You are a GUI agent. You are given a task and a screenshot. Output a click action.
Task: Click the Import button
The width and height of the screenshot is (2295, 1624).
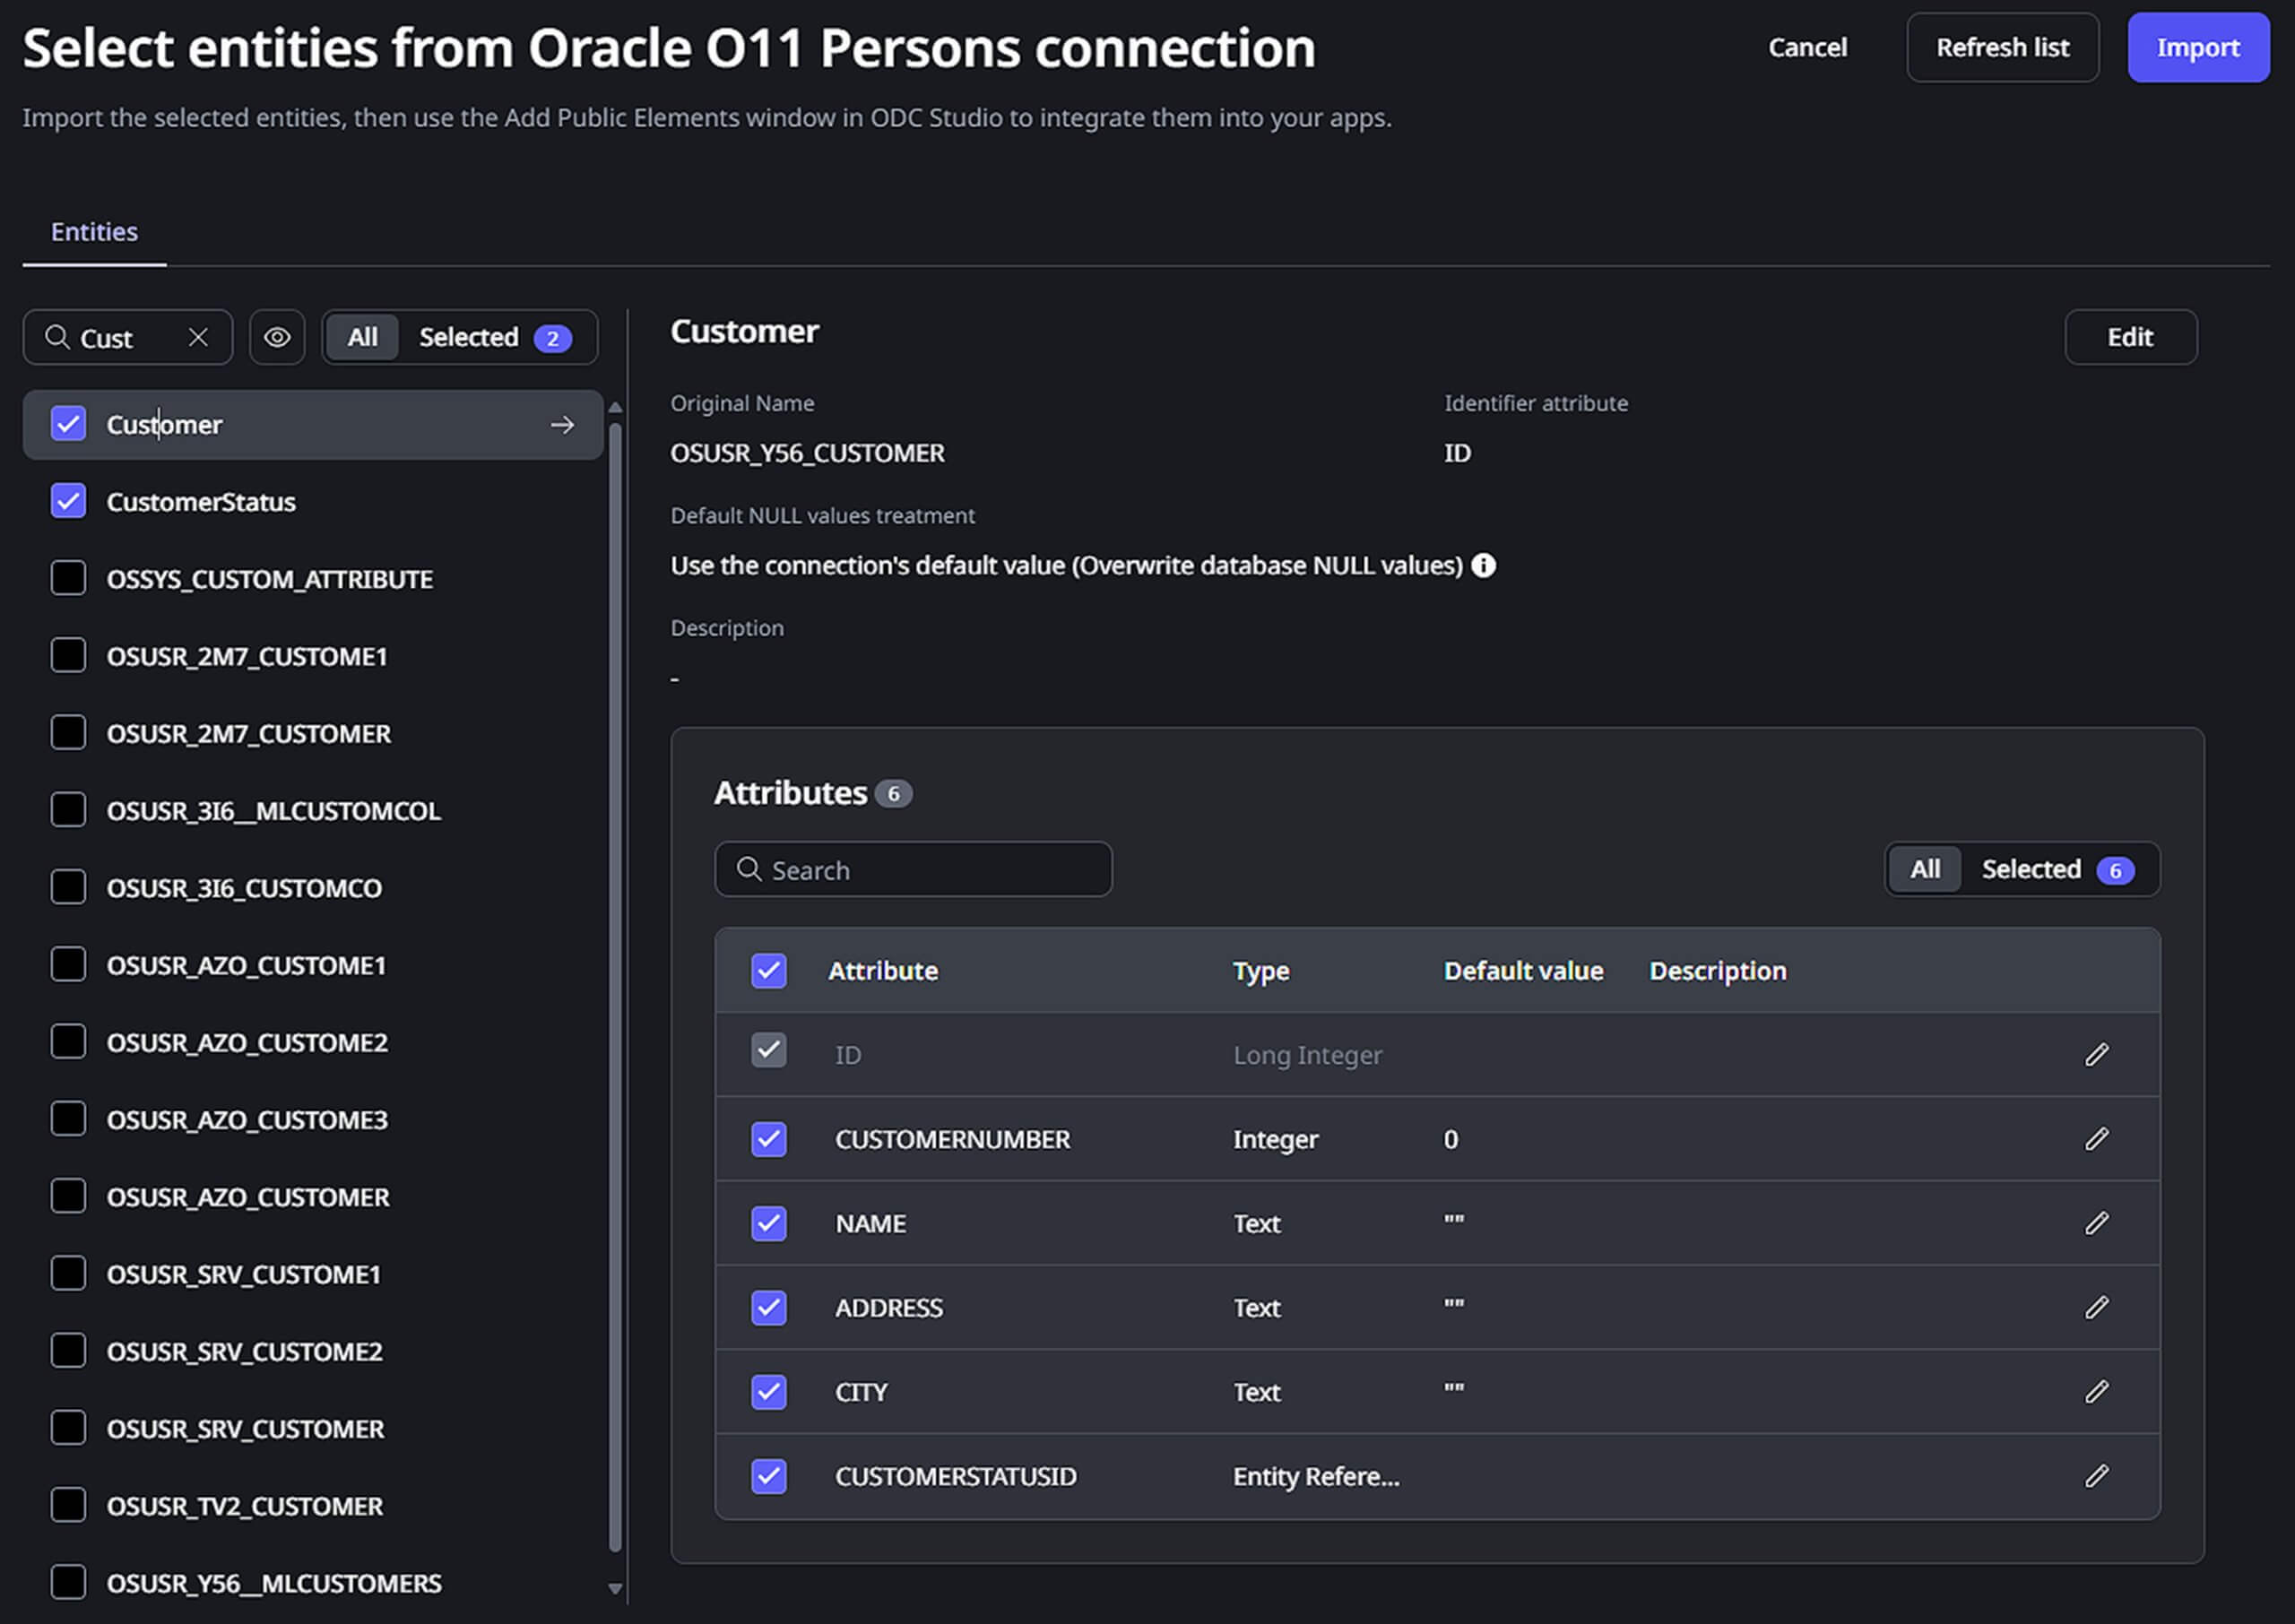(x=2198, y=48)
